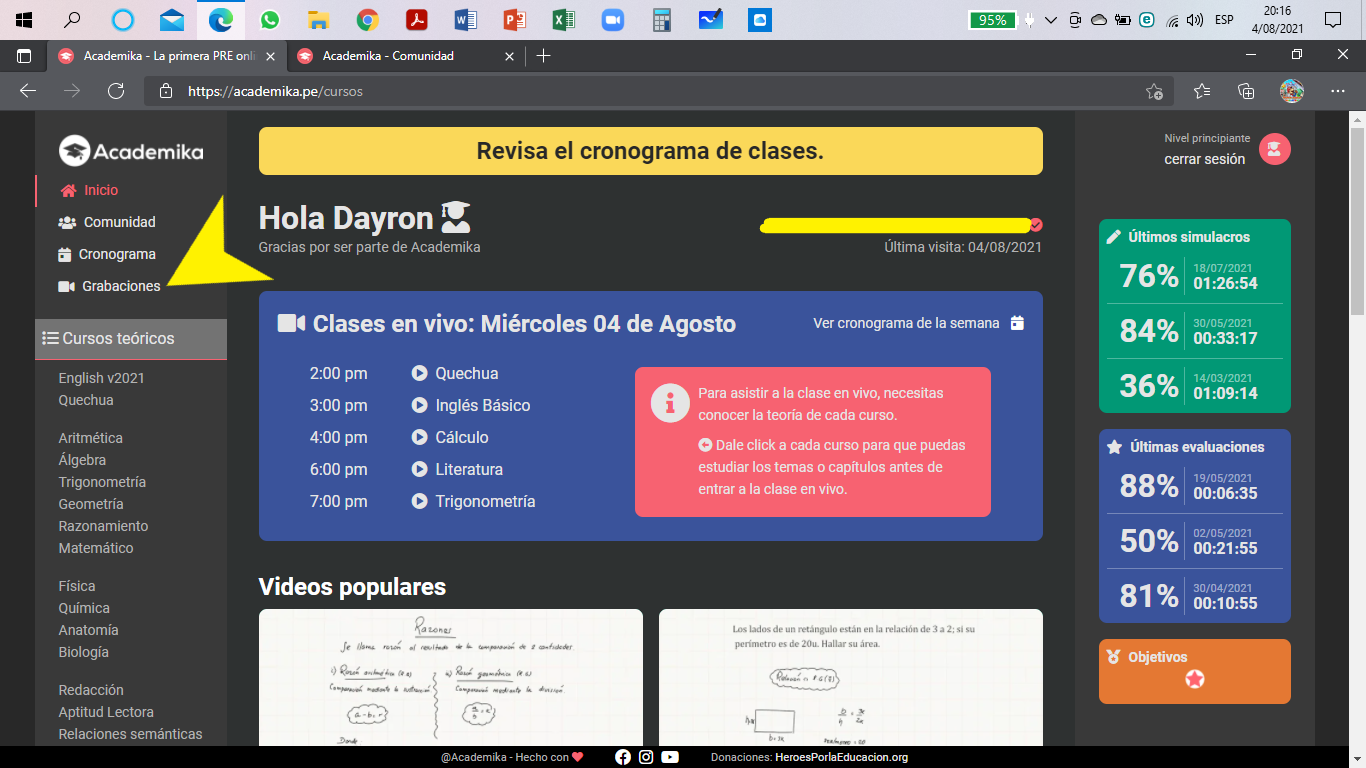This screenshot has width=1366, height=768.
Task: Switch to Academika - Comunidad tab
Action: [x=406, y=56]
